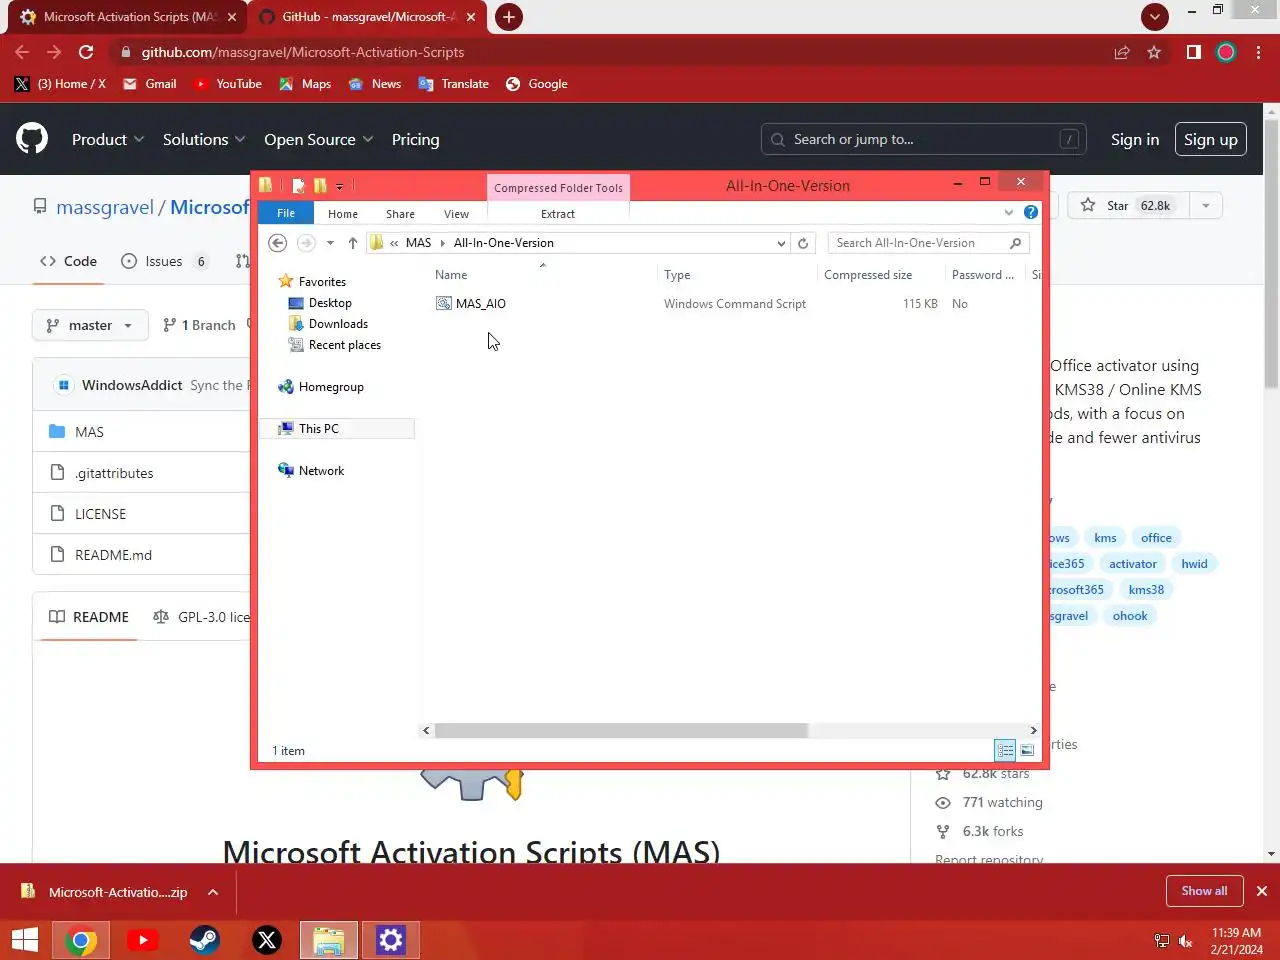Select This PC in navigation pane
This screenshot has height=960, width=1280.
point(338,429)
